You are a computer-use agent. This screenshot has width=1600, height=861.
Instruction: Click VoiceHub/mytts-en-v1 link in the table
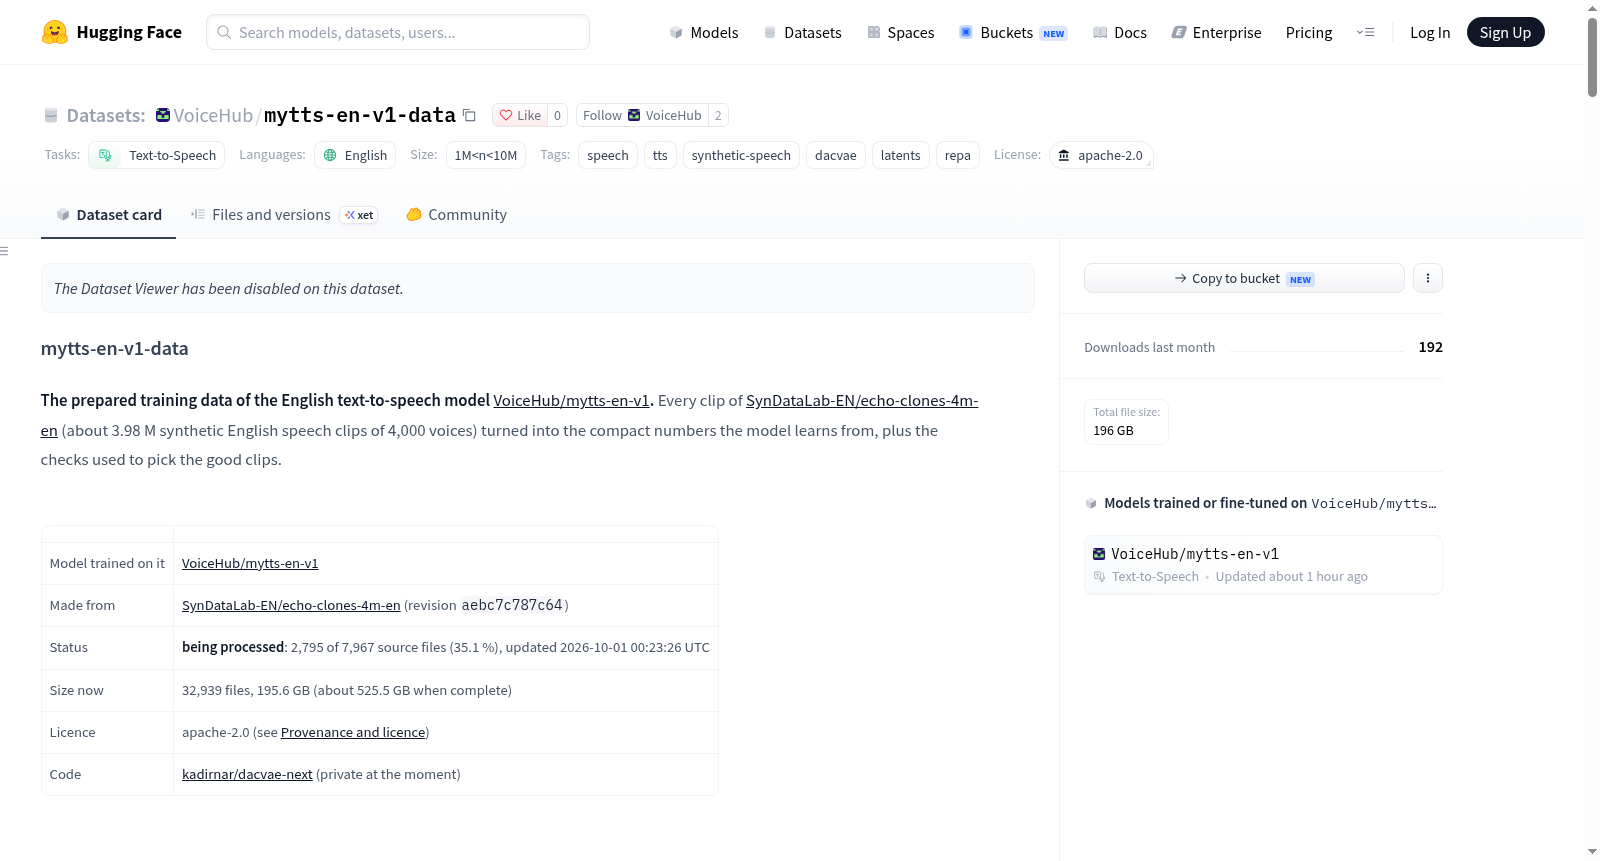250,563
